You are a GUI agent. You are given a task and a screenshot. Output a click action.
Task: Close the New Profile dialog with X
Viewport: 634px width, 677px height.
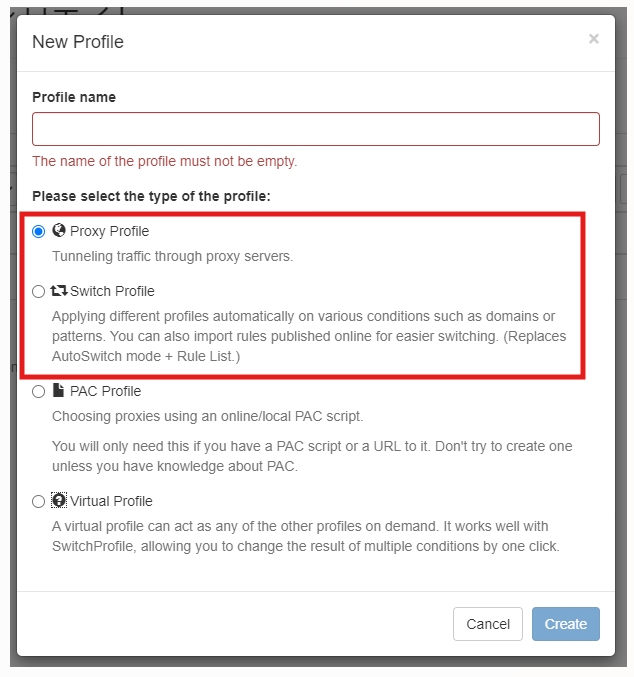click(x=594, y=39)
